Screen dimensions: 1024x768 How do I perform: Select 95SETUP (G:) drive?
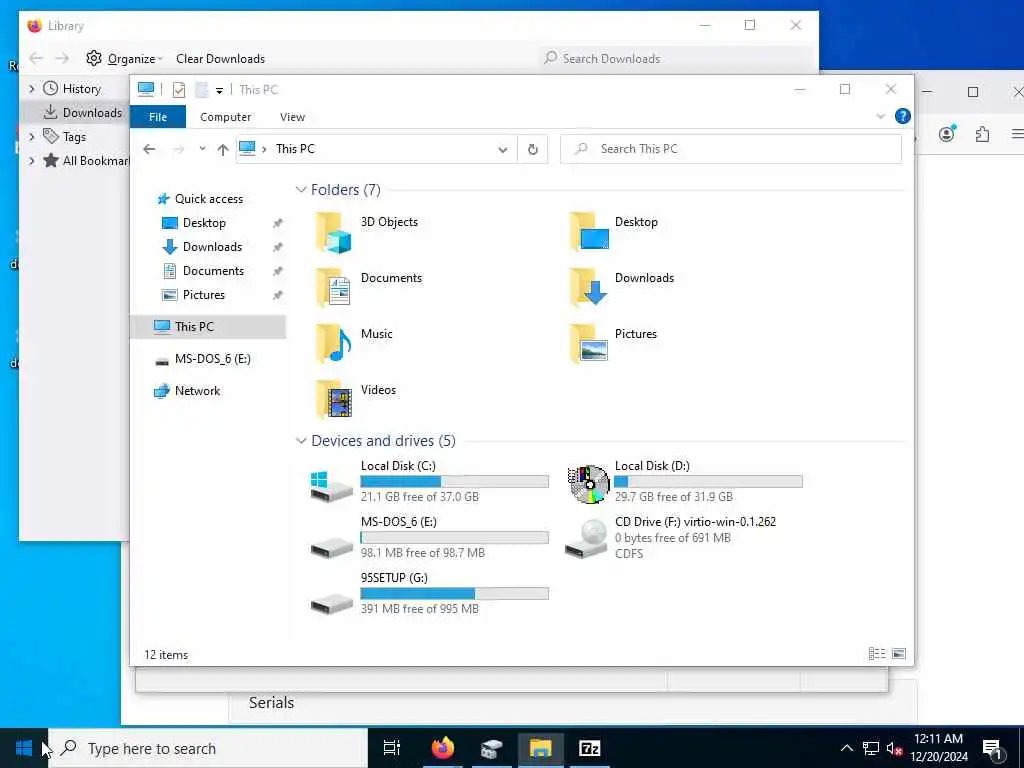coord(429,596)
